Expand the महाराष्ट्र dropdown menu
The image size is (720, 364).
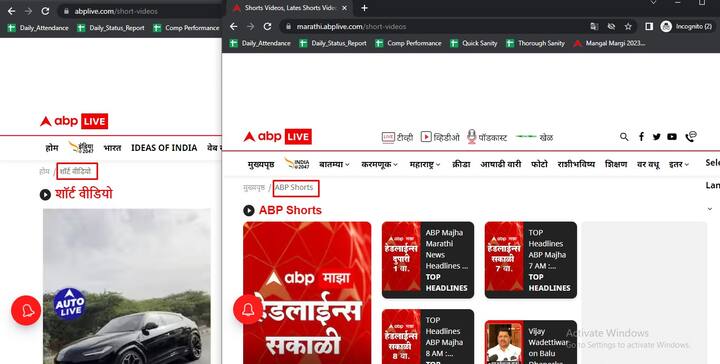425,164
